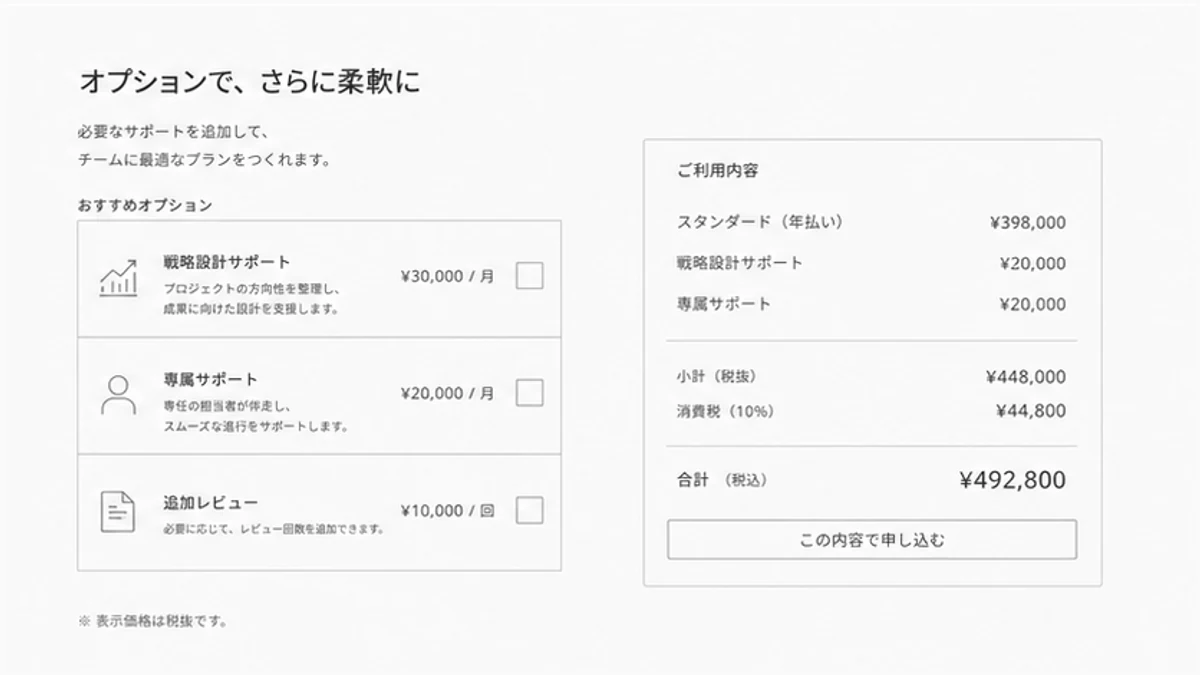Click the 小計（税抜） subtotal row
The width and height of the screenshot is (1200, 675).
tap(871, 377)
